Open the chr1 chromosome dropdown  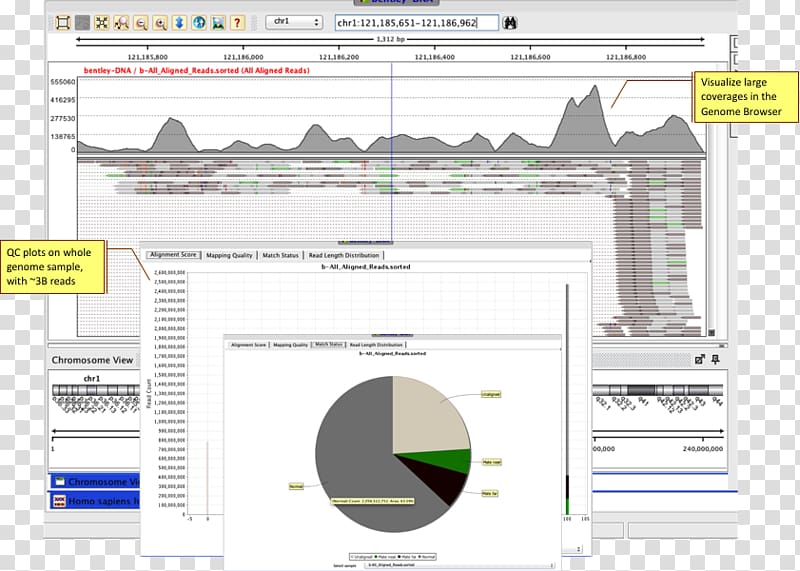click(x=294, y=22)
